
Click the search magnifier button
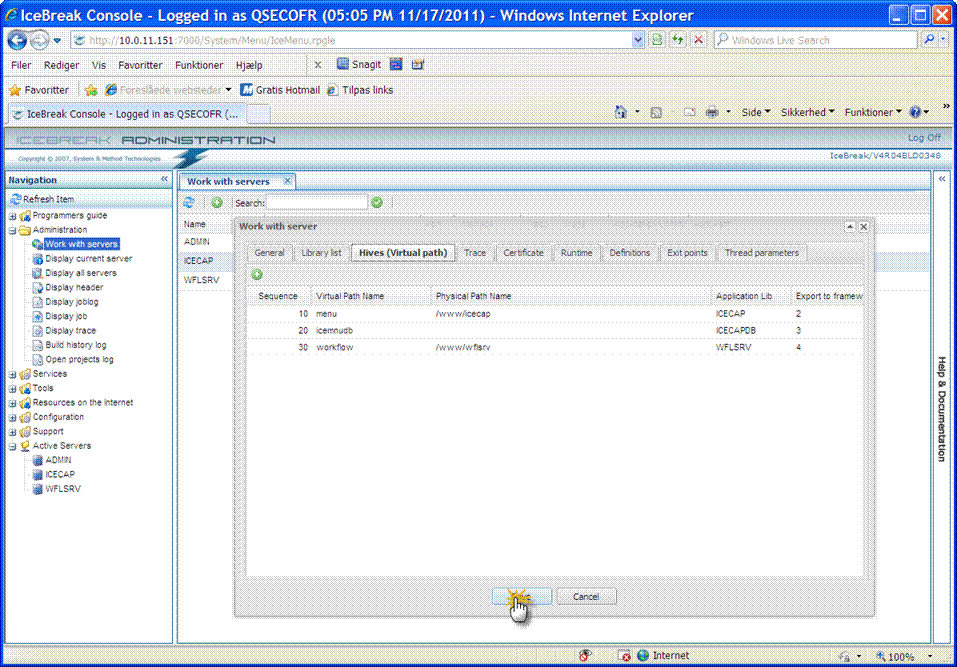pos(929,40)
